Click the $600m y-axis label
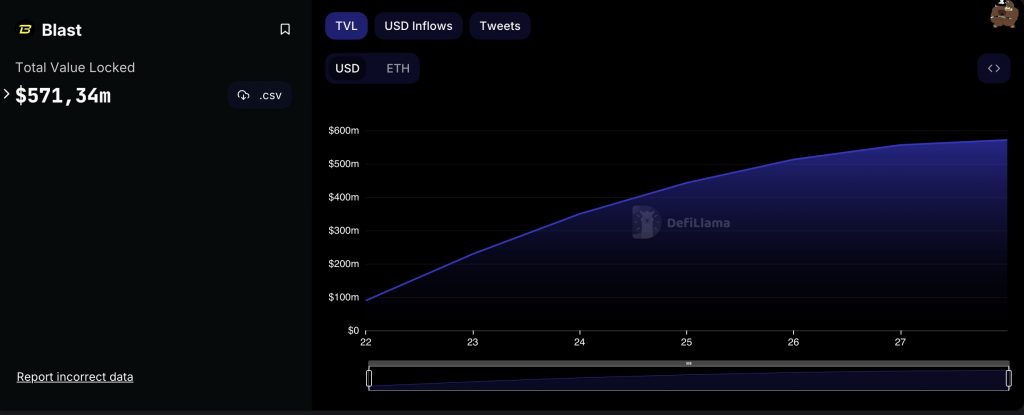The height and width of the screenshot is (415, 1024). tap(345, 131)
